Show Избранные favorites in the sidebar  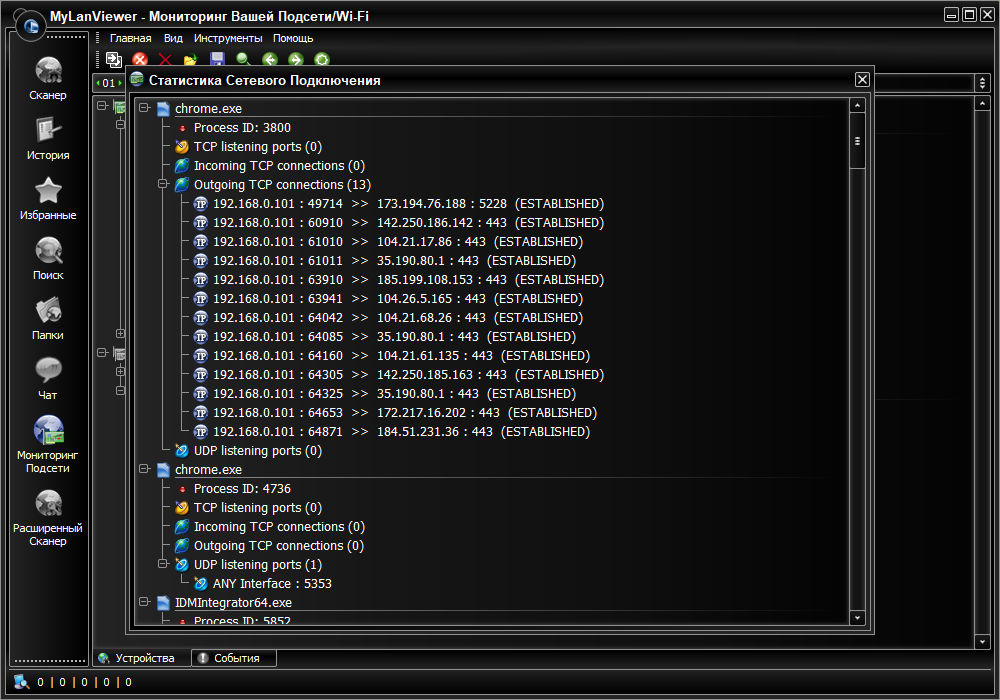coord(48,199)
